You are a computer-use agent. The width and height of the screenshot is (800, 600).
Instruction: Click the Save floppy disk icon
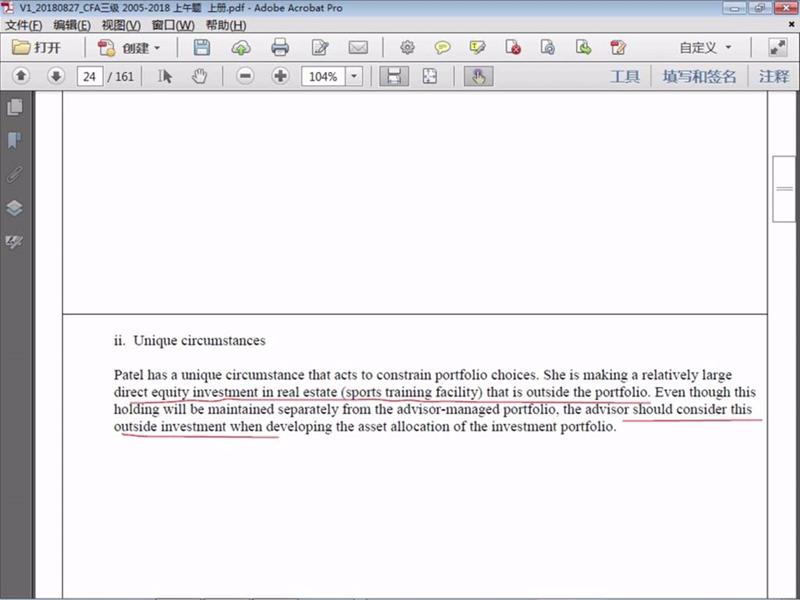coord(202,47)
